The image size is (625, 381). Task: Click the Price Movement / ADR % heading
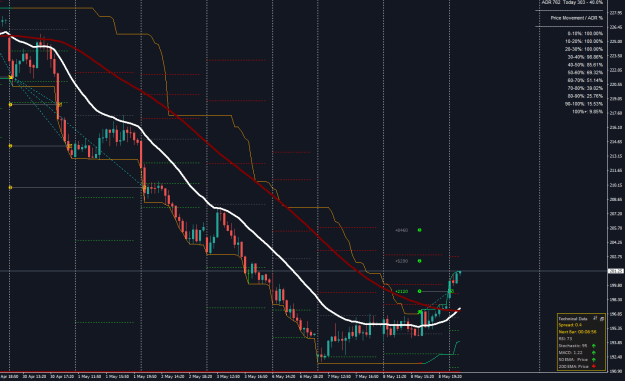pyautogui.click(x=576, y=18)
